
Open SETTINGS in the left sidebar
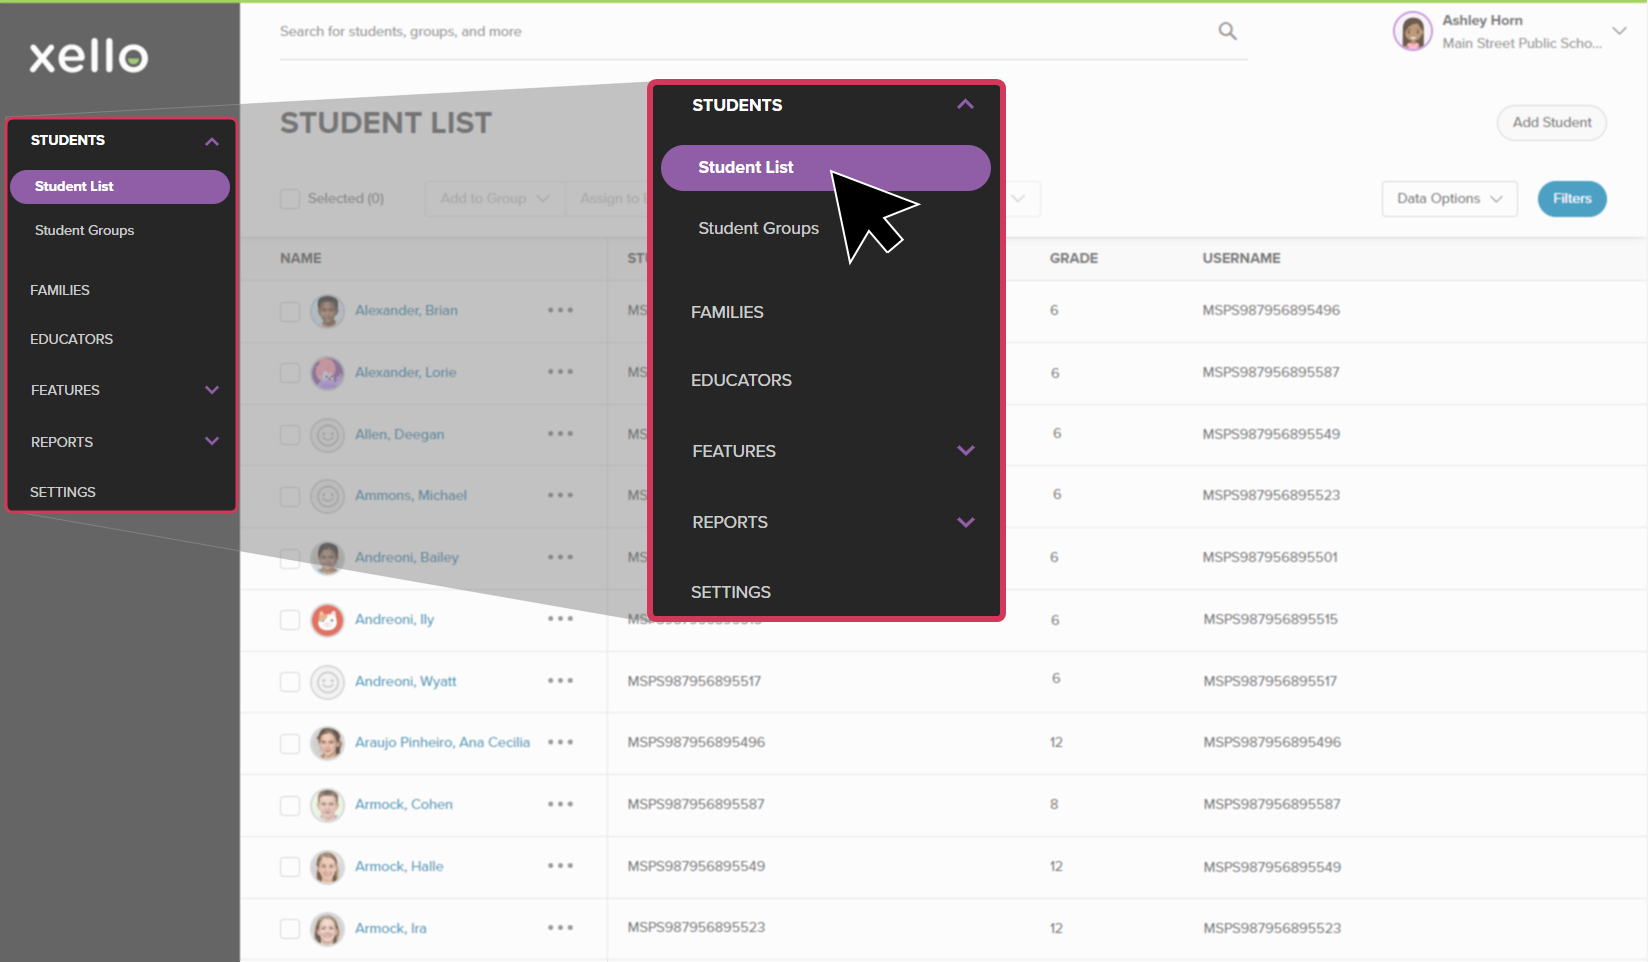(x=63, y=492)
